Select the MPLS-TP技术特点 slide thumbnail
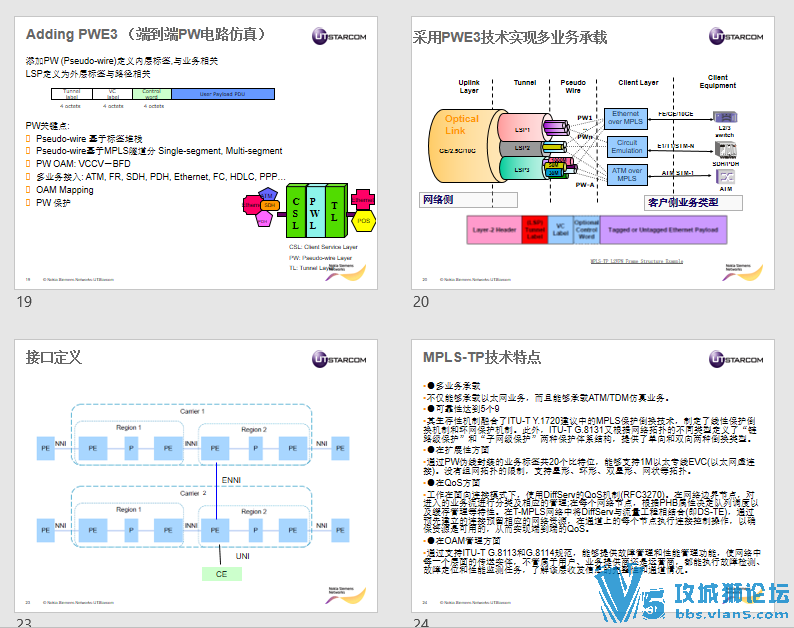 (x=593, y=476)
